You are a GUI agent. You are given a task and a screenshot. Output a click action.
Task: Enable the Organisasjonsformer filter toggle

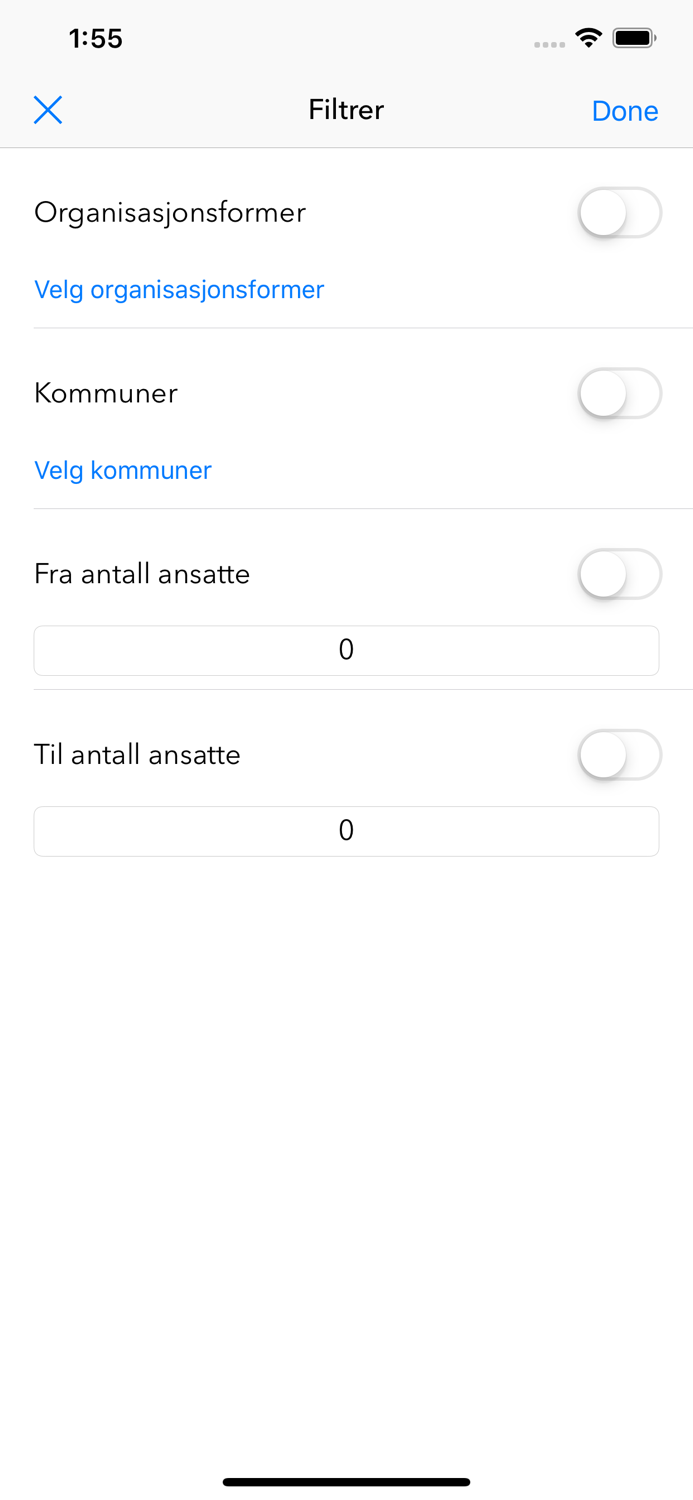pos(619,212)
